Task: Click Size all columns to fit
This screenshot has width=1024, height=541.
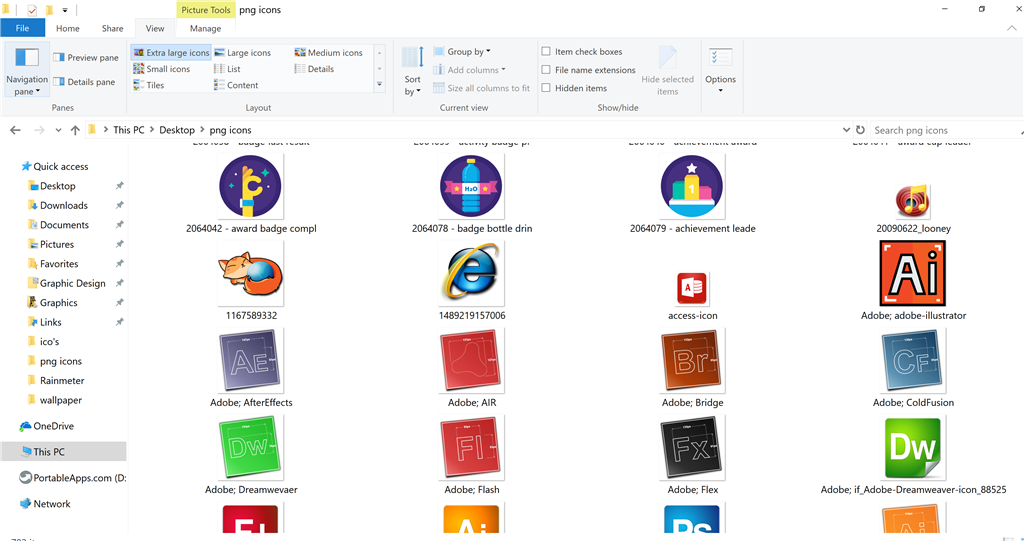Action: [481, 88]
